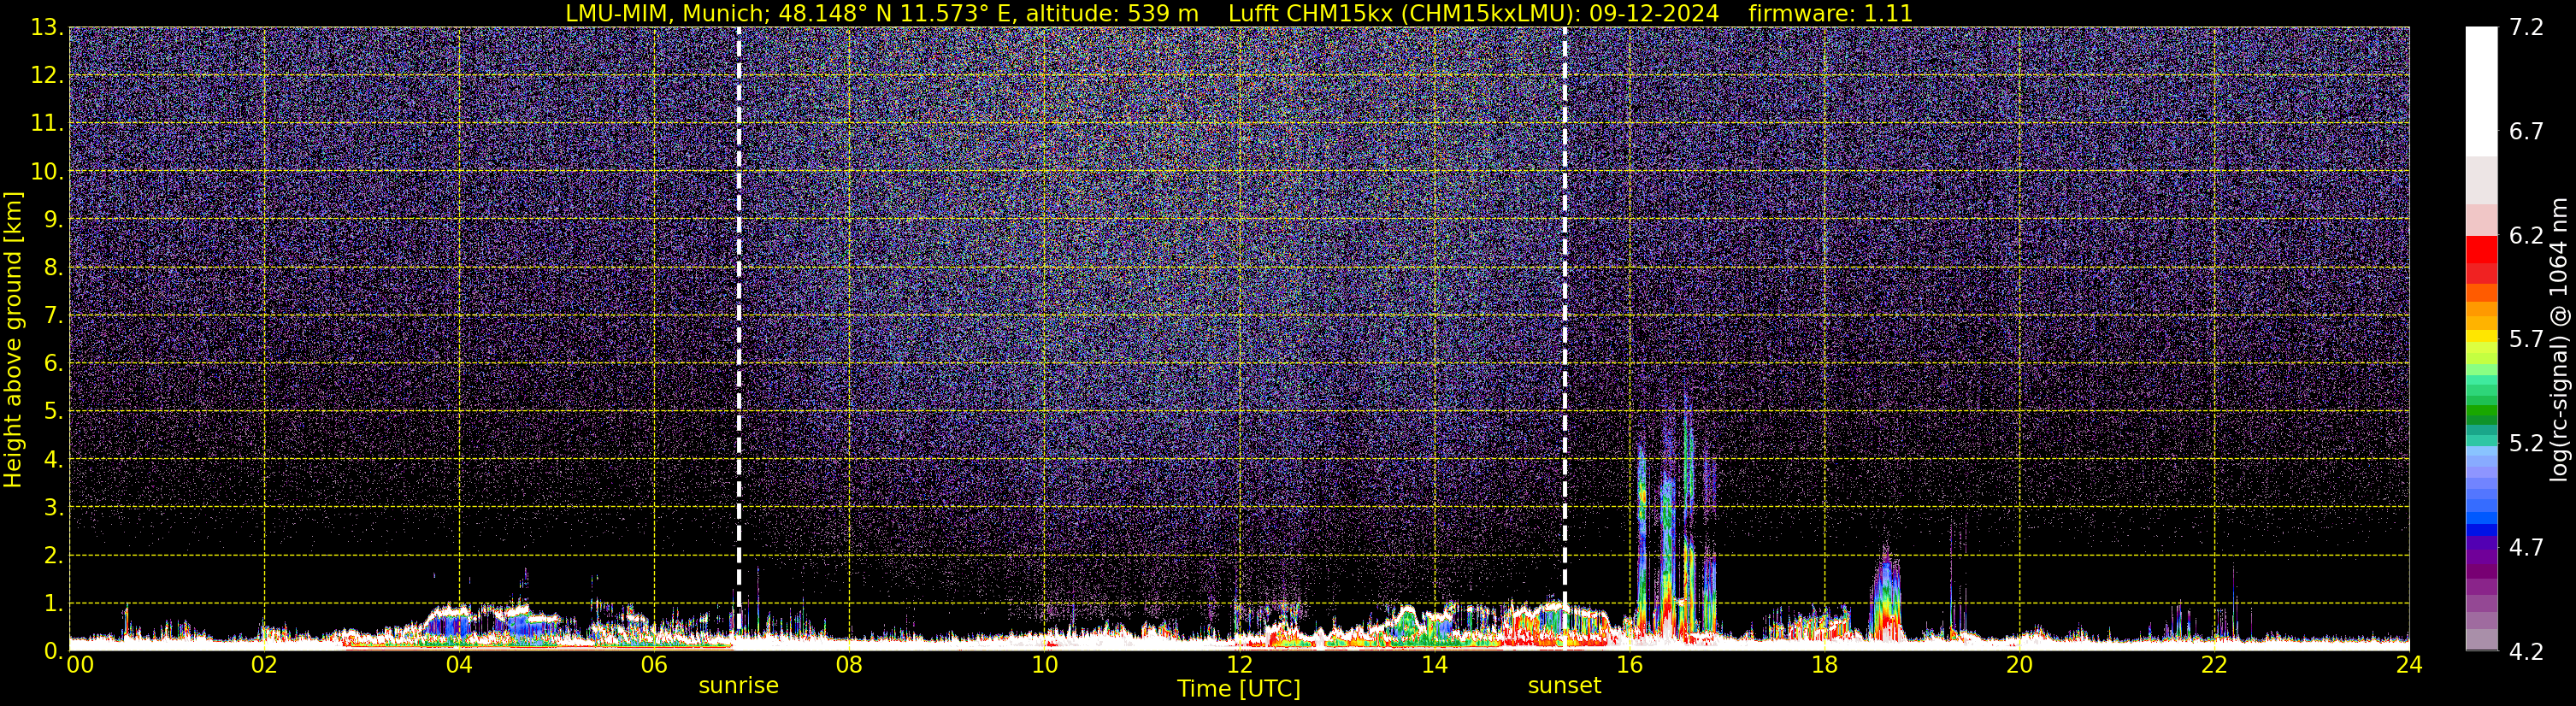Click the white top section of the colorbar
The image size is (2576, 706).
pos(2481,90)
